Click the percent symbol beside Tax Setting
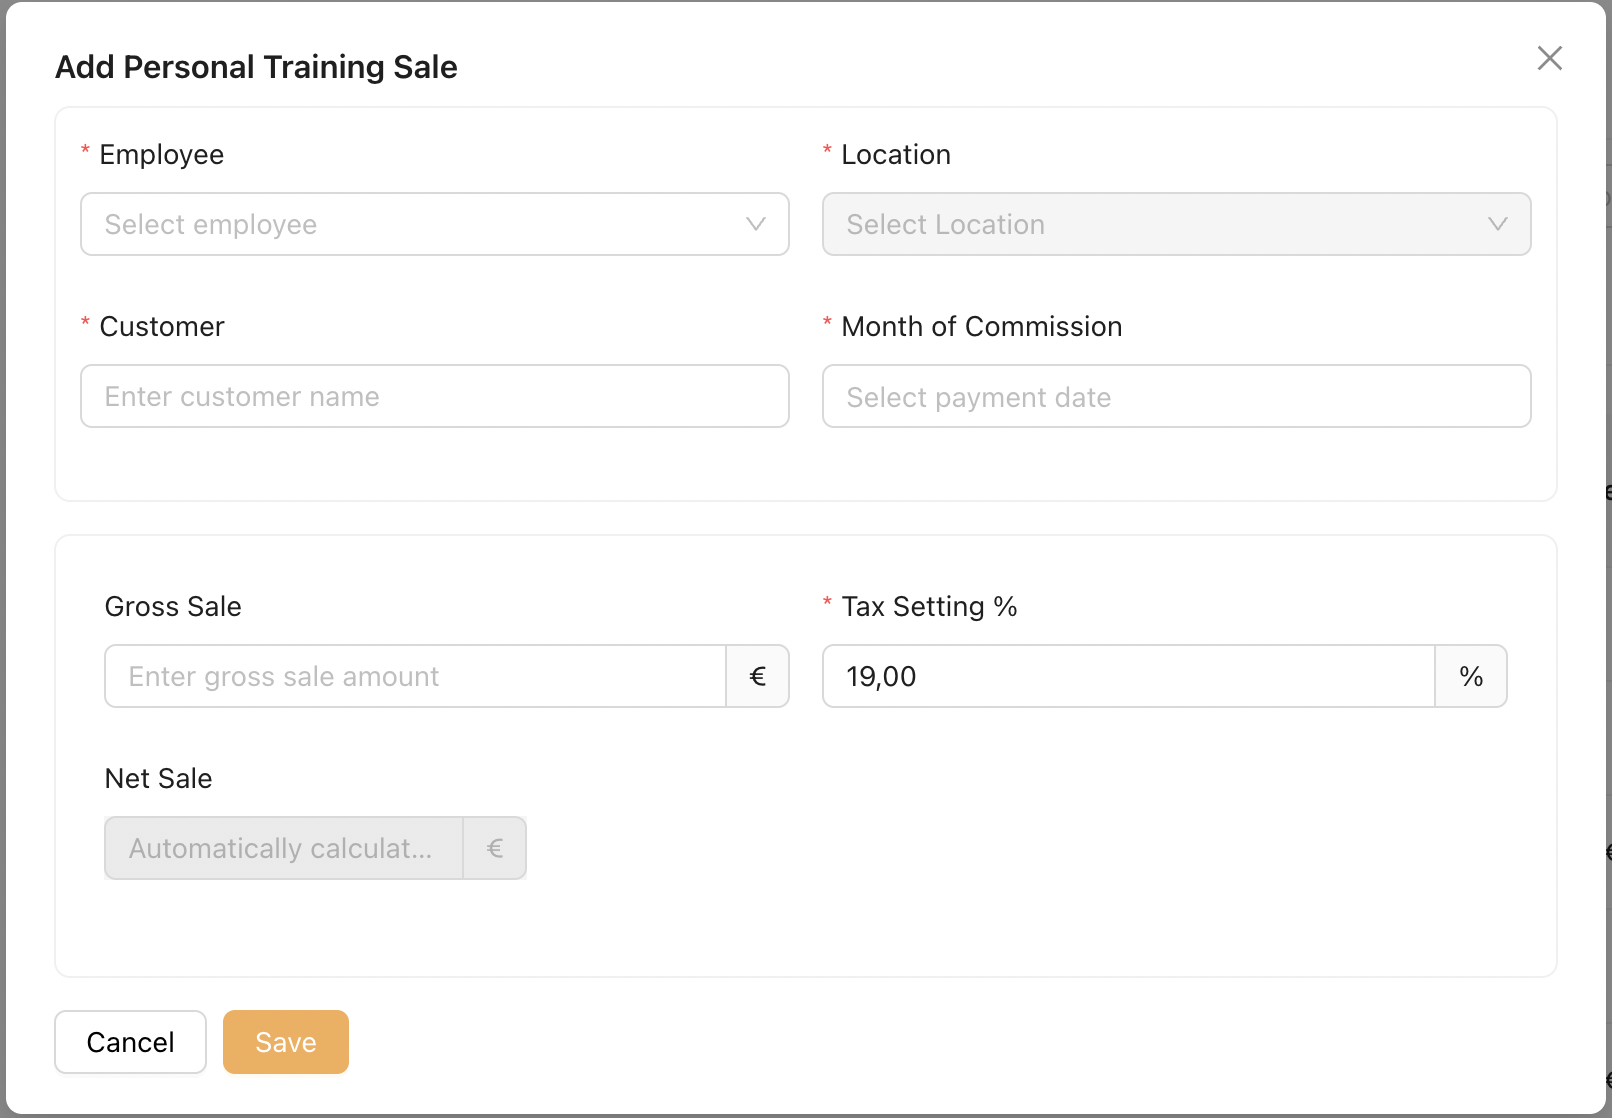Image resolution: width=1612 pixels, height=1118 pixels. [1470, 676]
